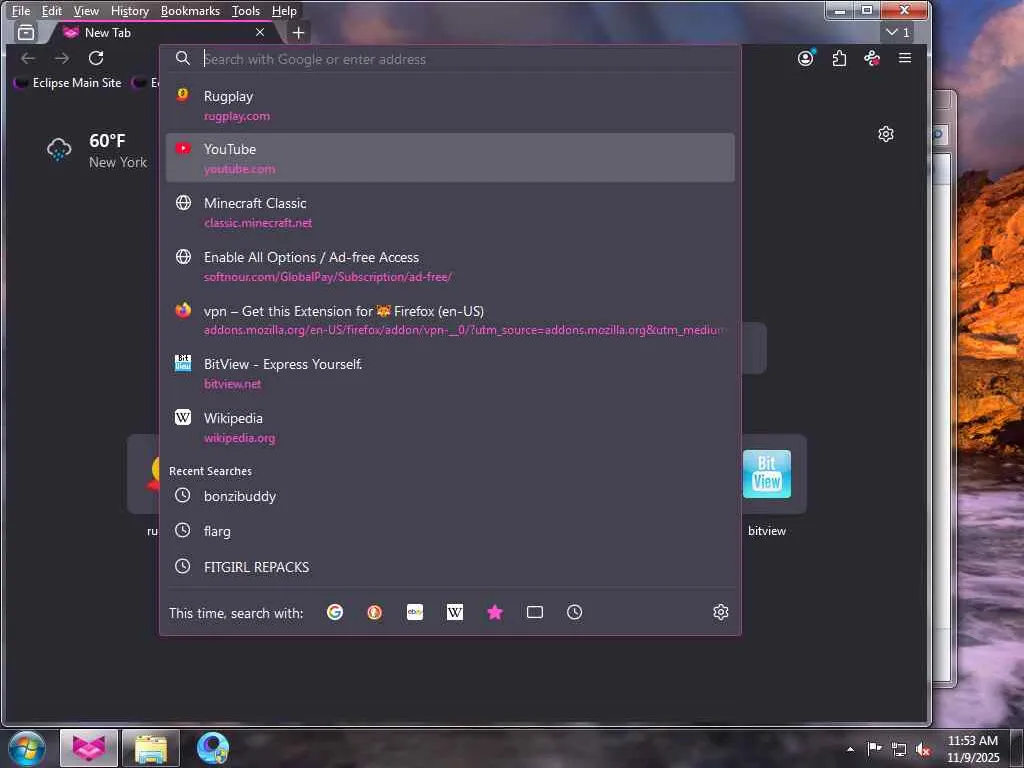Close the New Tab tab

coord(260,32)
